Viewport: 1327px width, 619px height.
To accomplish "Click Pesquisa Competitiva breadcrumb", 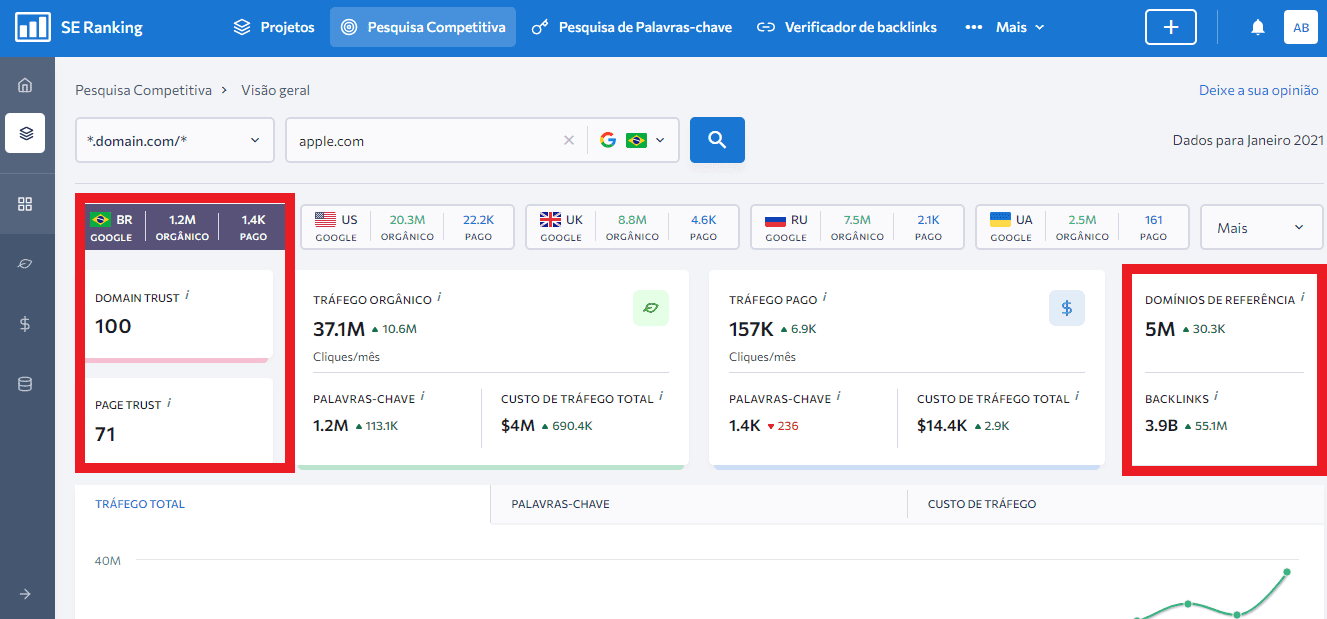I will pyautogui.click(x=143, y=90).
